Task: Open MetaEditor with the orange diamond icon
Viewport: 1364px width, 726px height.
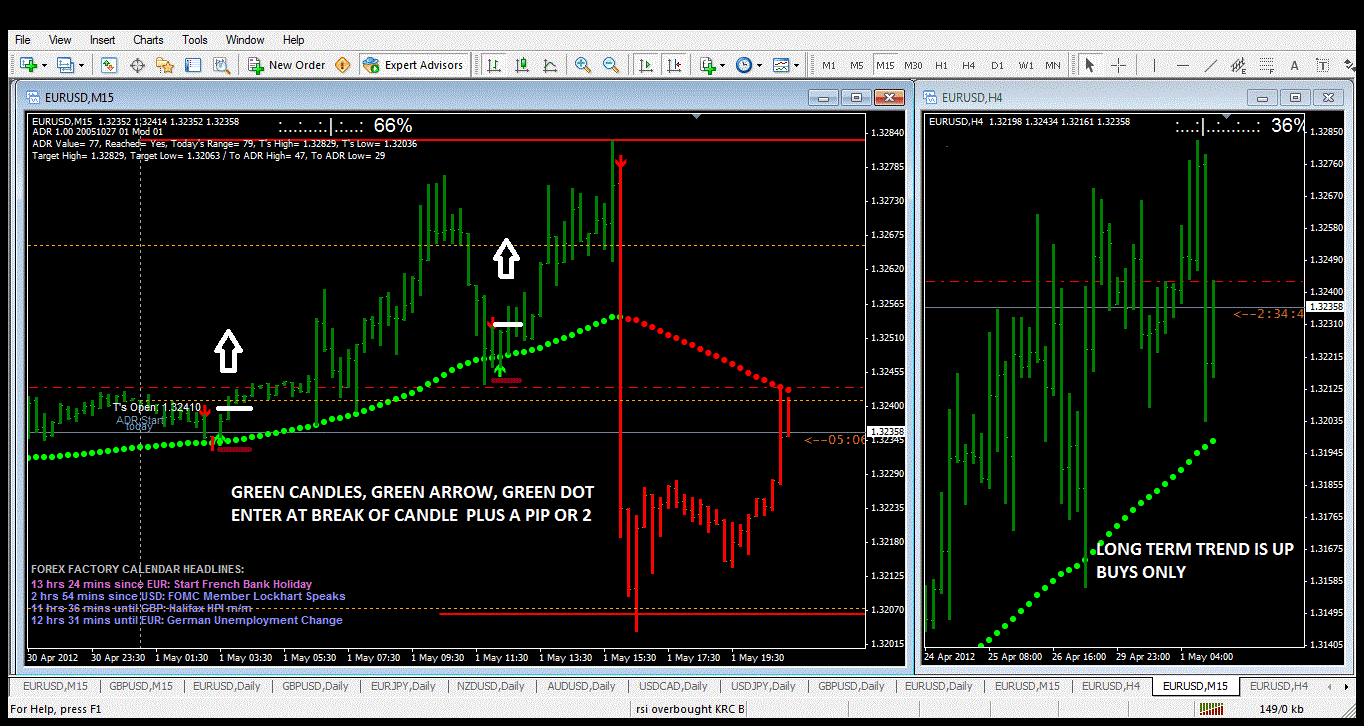Action: coord(343,65)
